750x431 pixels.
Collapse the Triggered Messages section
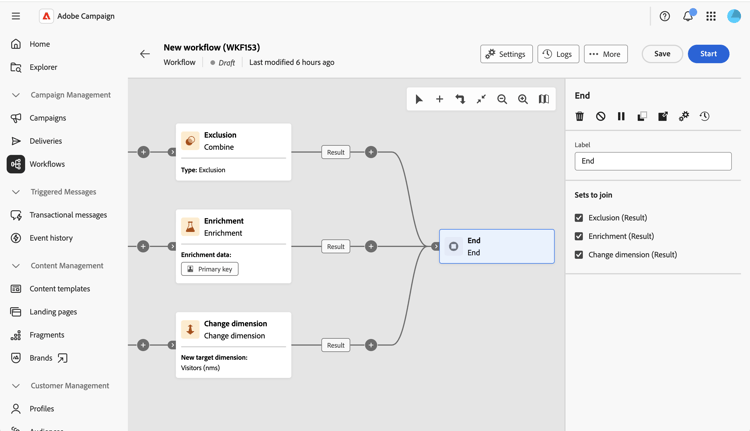[x=16, y=192]
